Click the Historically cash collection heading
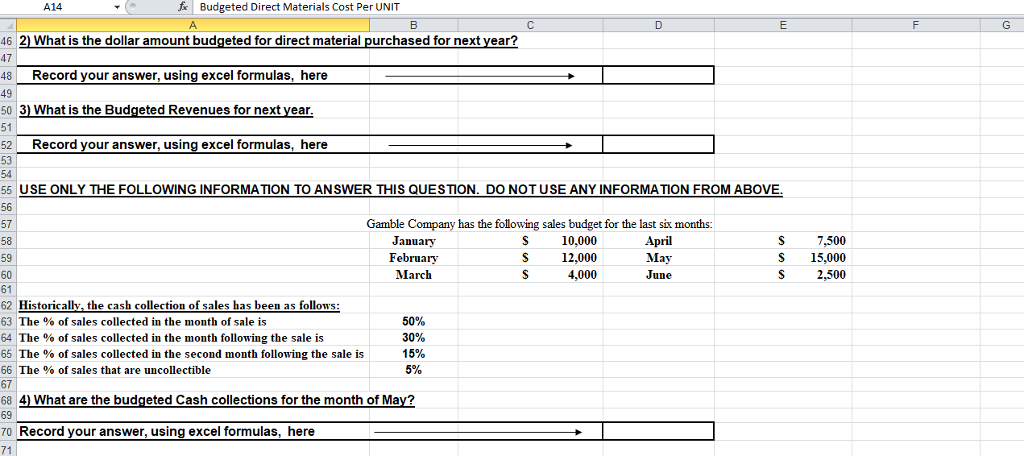This screenshot has width=1024, height=456. pos(180,306)
